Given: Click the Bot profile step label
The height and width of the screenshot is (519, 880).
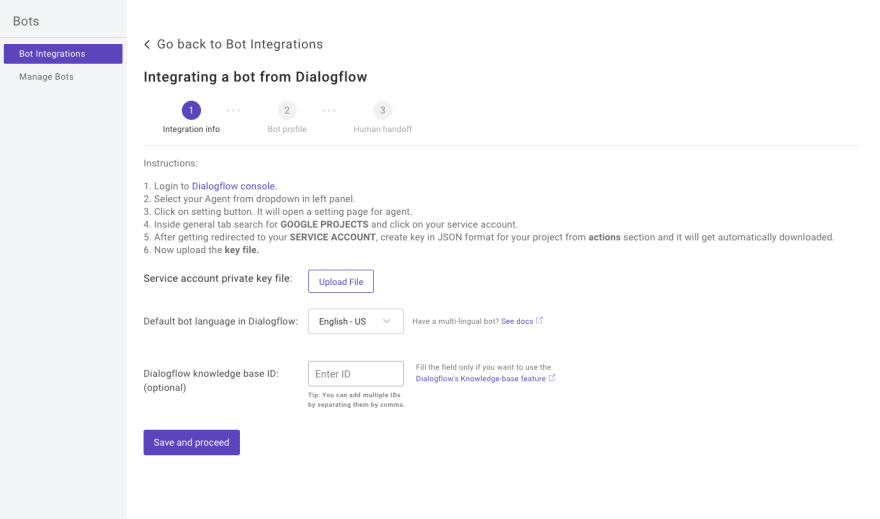Looking at the screenshot, I should pos(287,129).
